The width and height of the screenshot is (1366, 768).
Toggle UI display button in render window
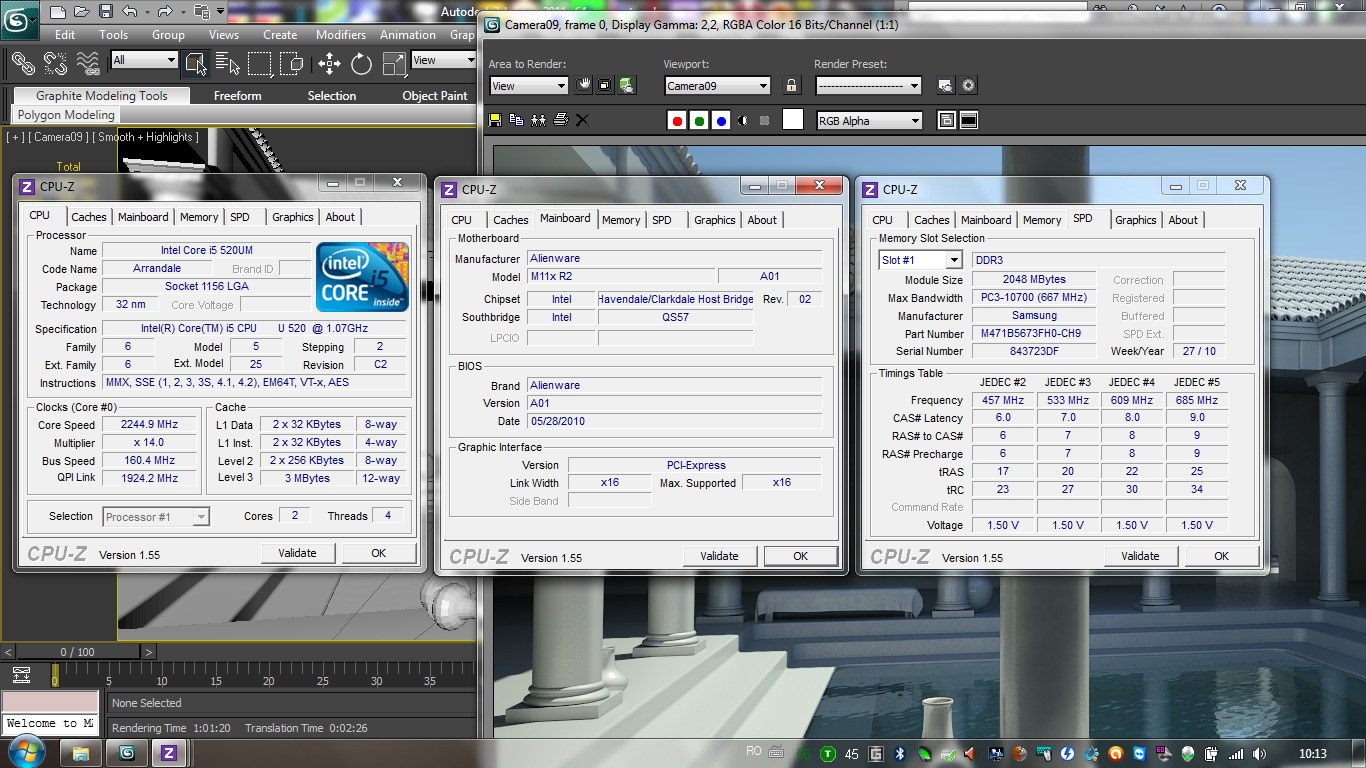[x=968, y=121]
